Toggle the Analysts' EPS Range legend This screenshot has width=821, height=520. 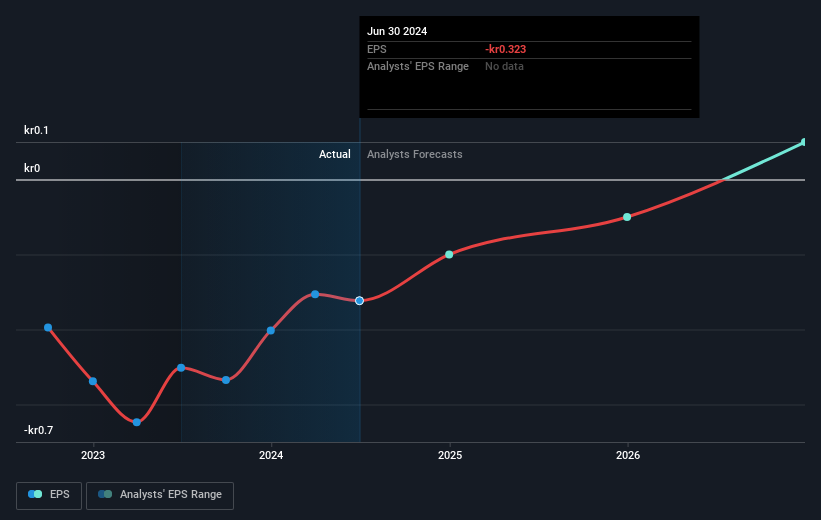(160, 495)
